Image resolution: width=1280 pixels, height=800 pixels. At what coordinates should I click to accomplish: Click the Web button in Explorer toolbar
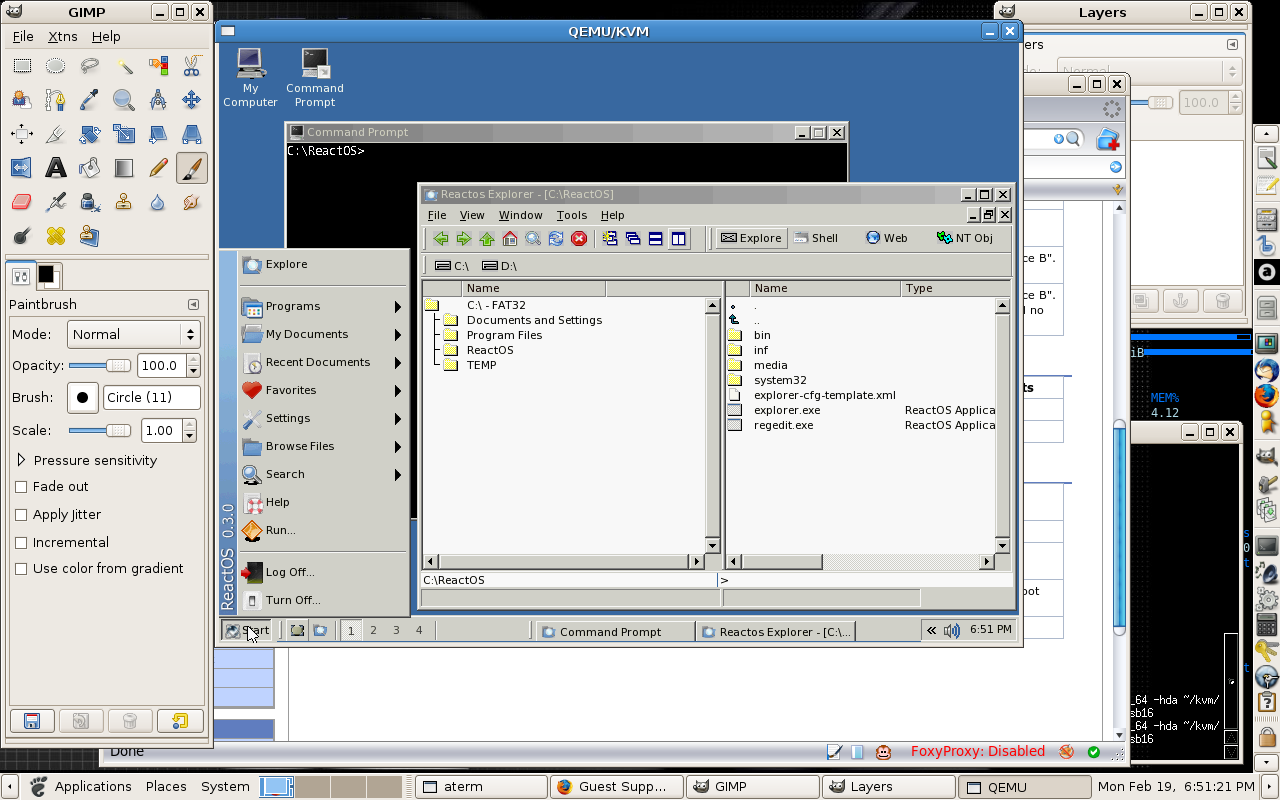[887, 238]
